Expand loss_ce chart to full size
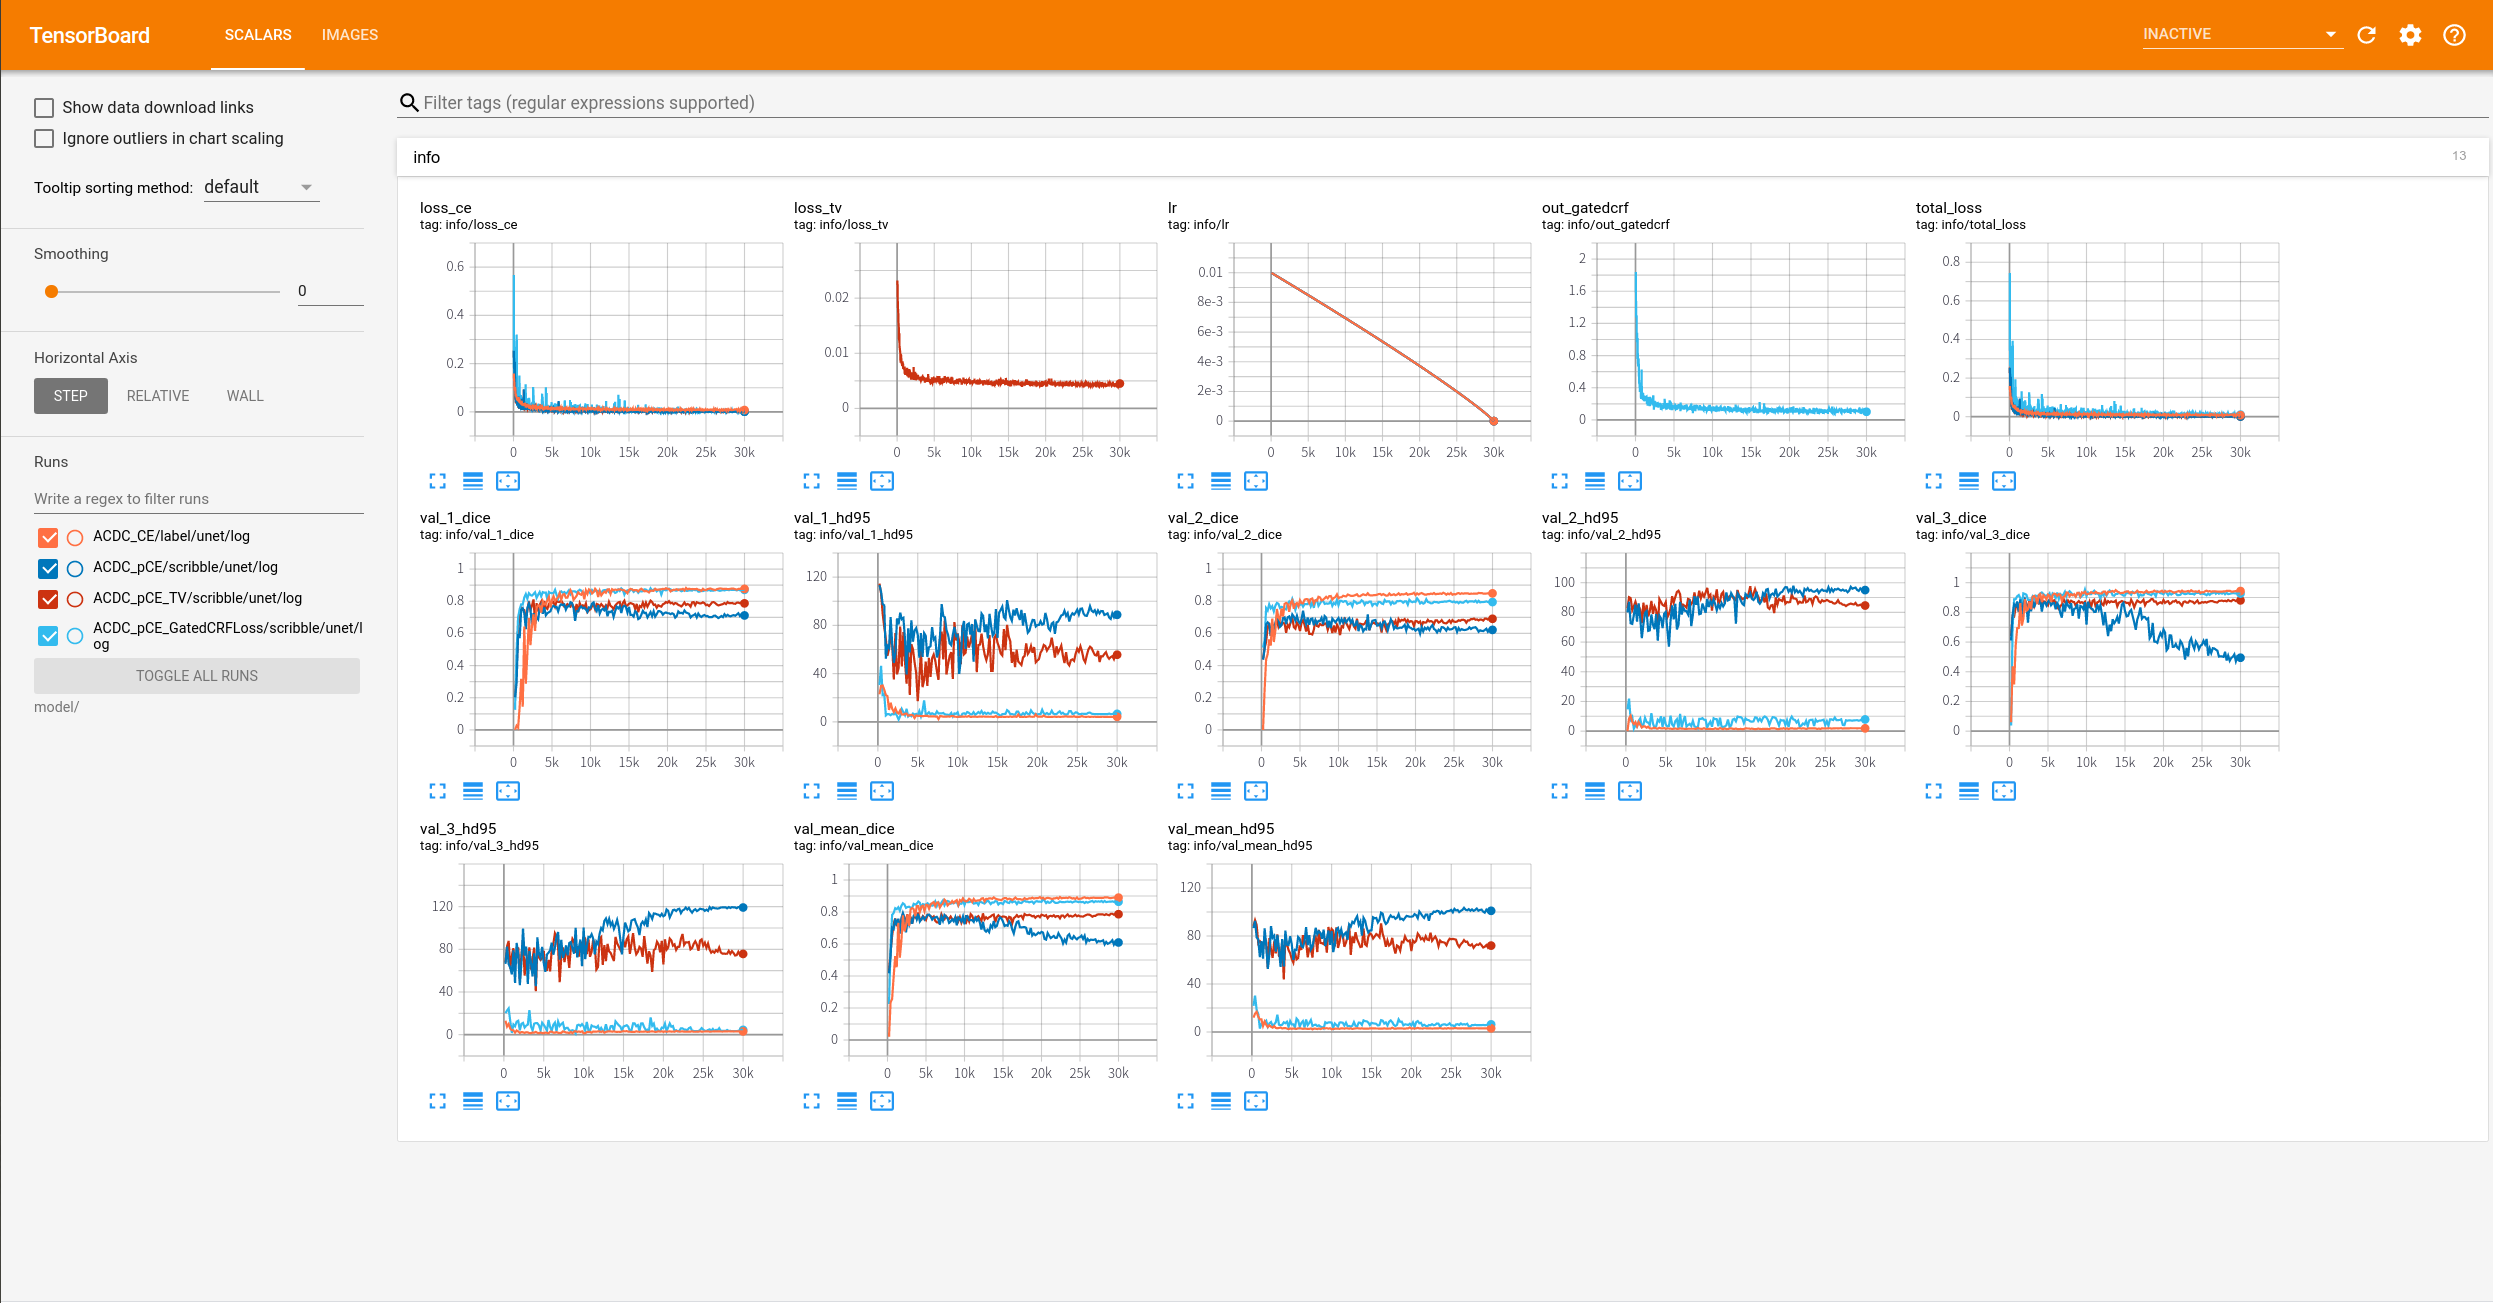 click(438, 481)
